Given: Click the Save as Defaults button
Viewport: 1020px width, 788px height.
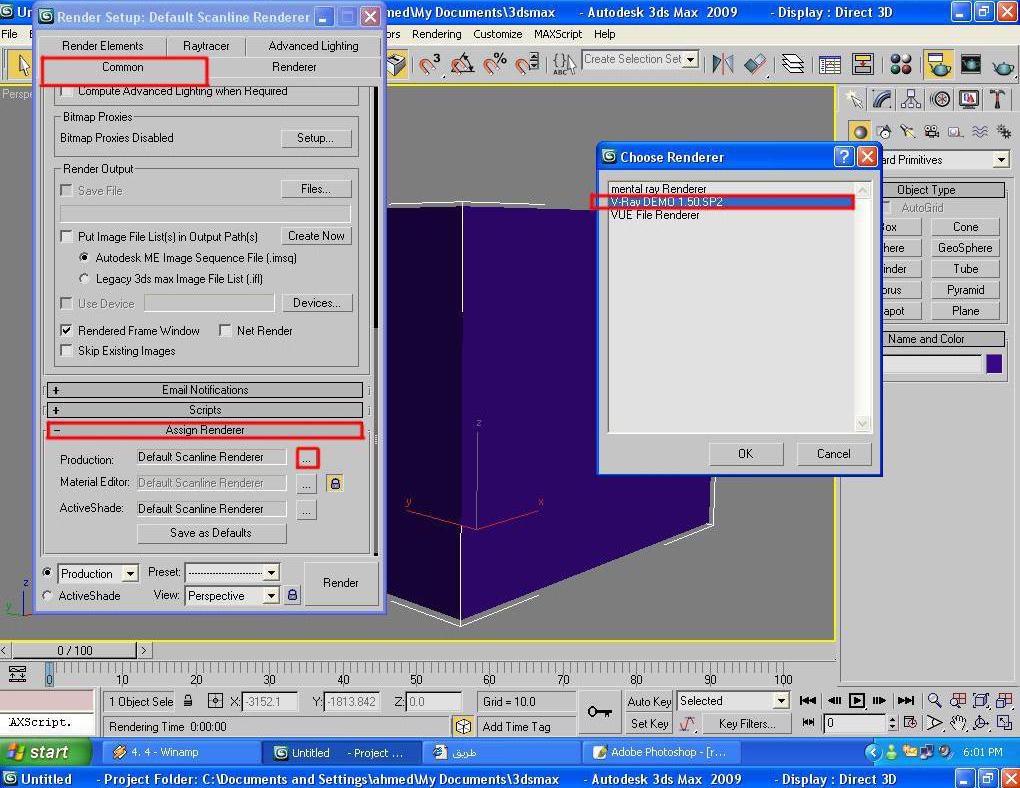Looking at the screenshot, I should [x=211, y=533].
